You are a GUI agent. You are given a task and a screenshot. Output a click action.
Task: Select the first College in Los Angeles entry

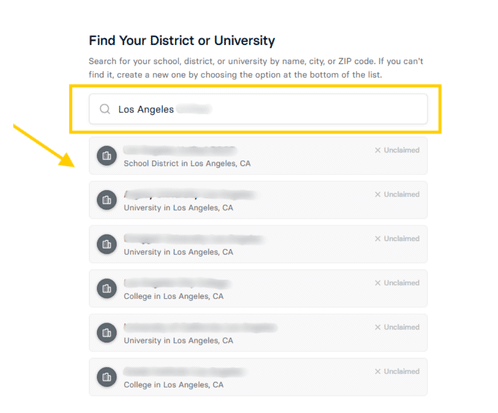point(258,289)
